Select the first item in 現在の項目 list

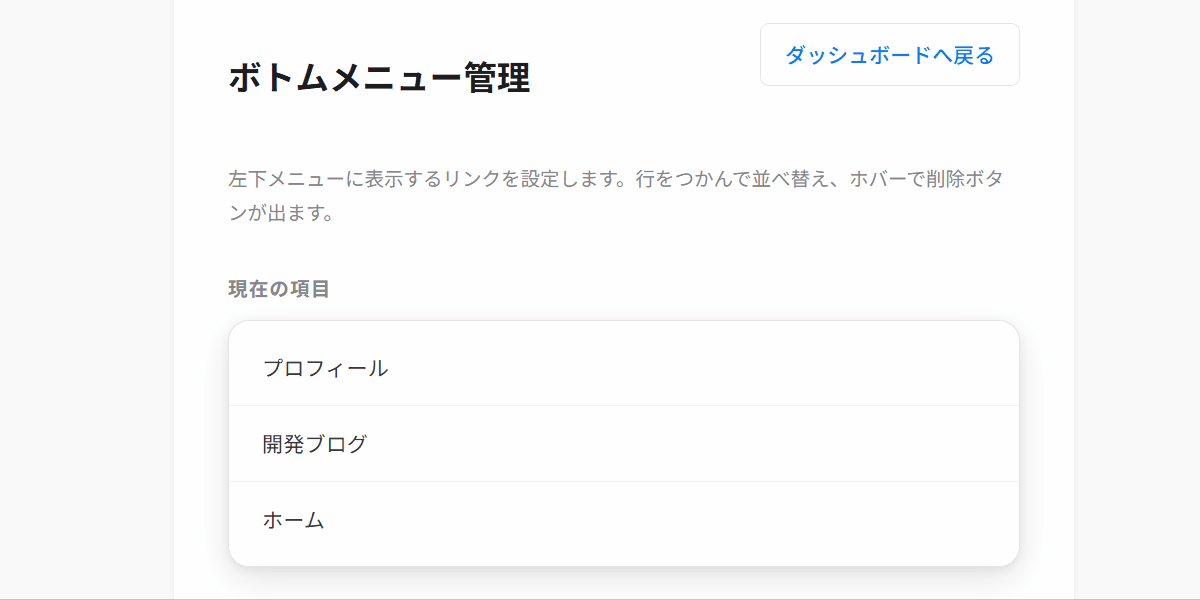(325, 367)
